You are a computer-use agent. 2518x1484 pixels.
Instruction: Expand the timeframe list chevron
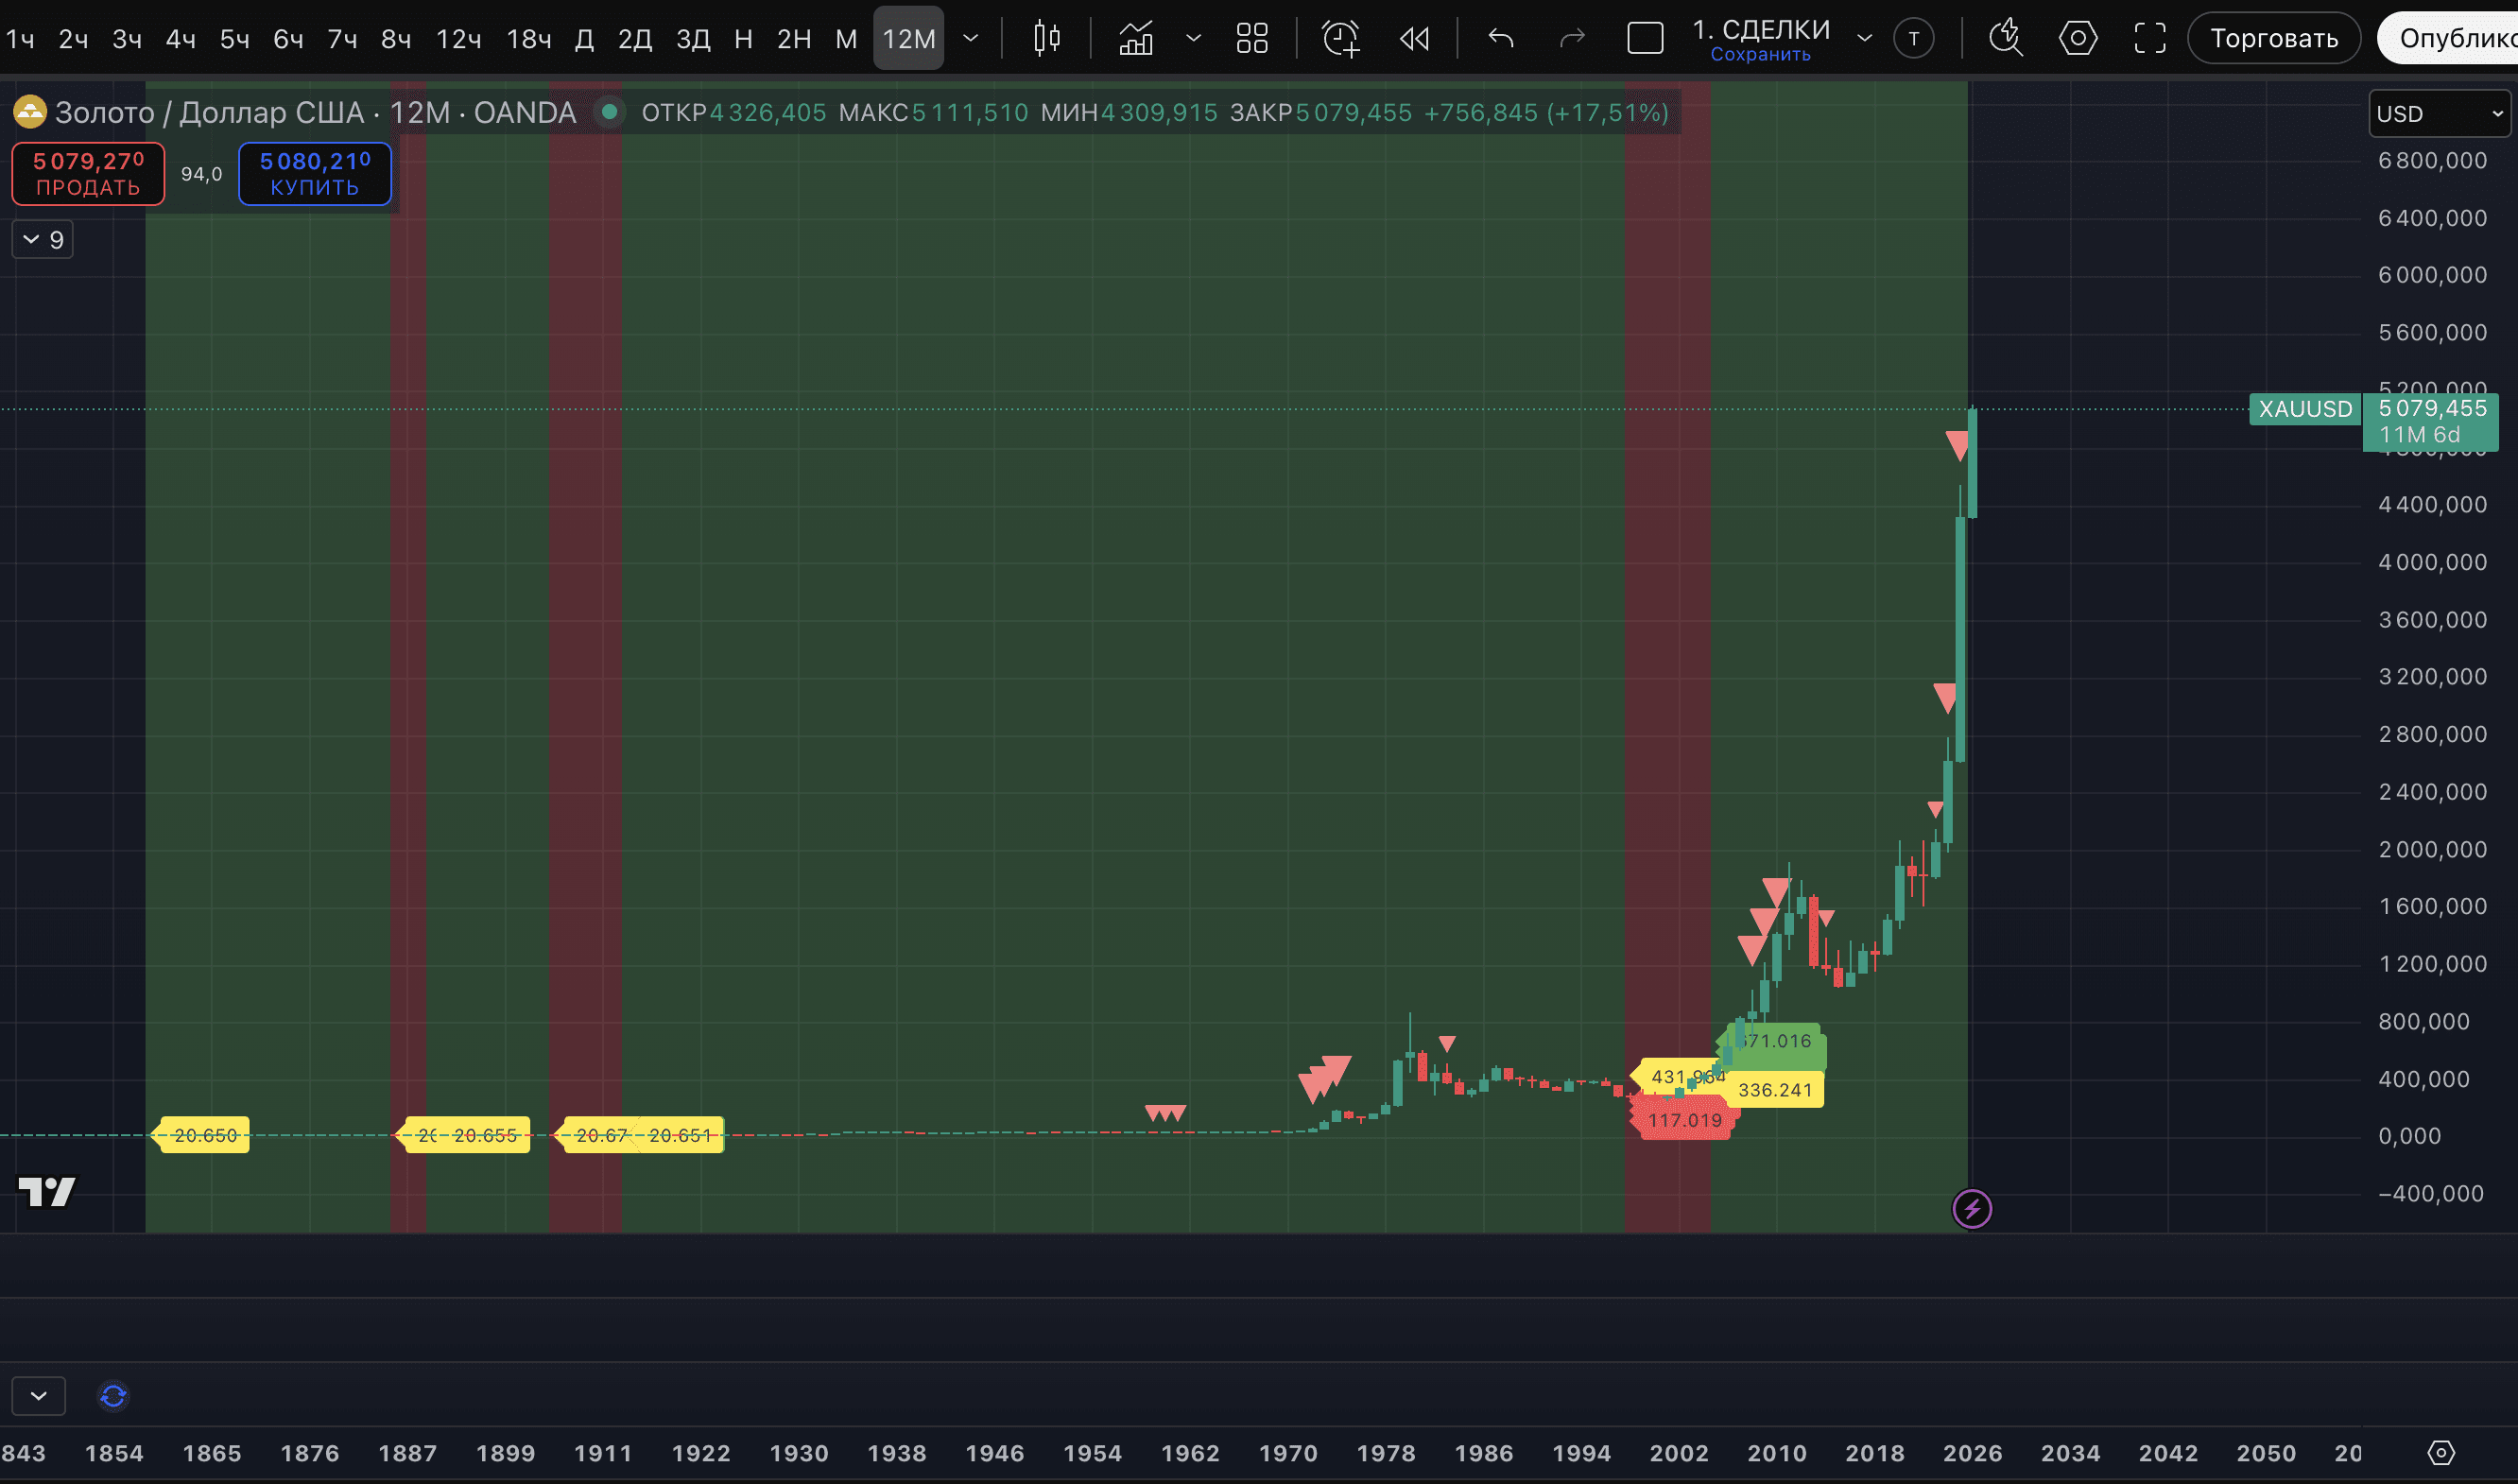point(970,39)
